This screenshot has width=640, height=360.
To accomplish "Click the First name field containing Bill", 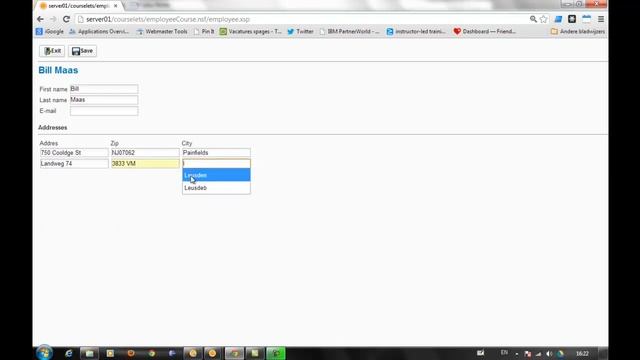I will pyautogui.click(x=104, y=89).
